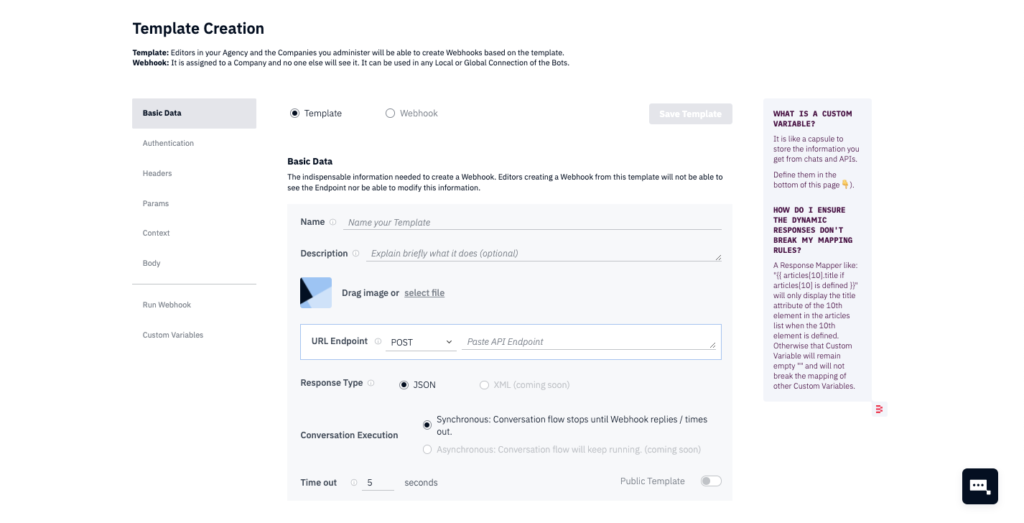Focus the Paste API Endpoint field

588,341
